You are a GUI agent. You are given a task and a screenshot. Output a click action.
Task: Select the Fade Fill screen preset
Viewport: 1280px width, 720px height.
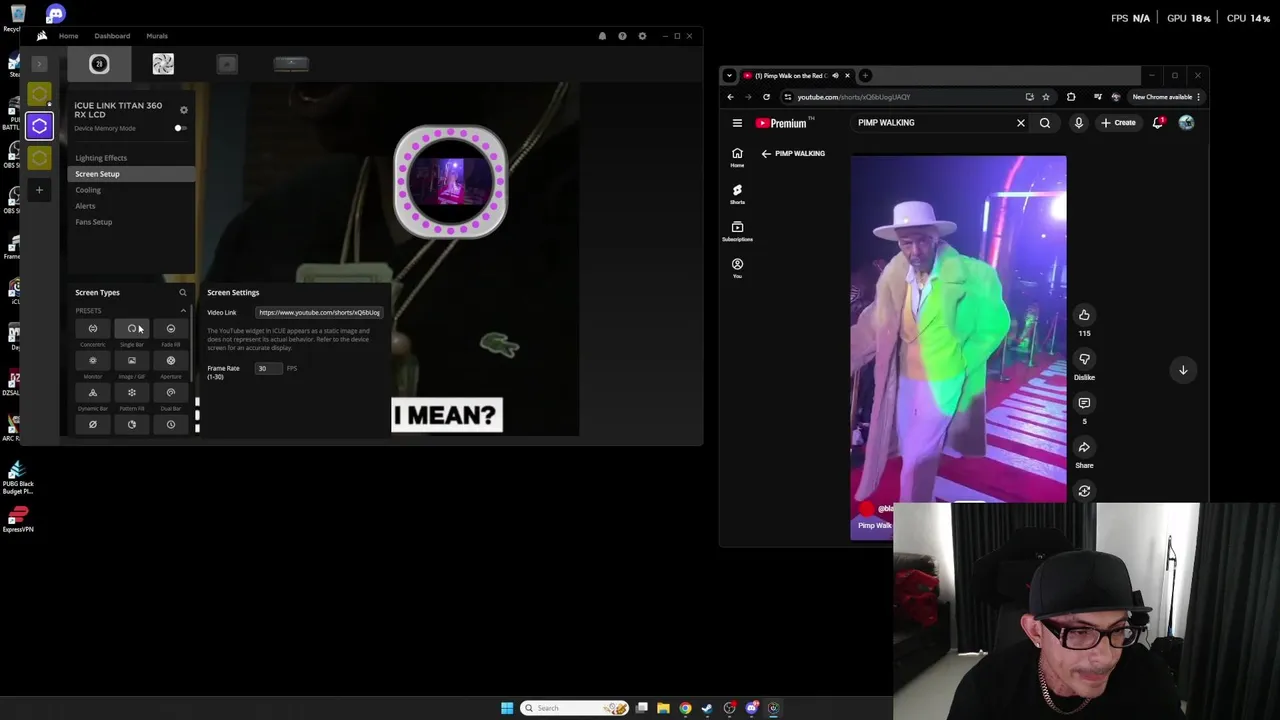coord(170,329)
